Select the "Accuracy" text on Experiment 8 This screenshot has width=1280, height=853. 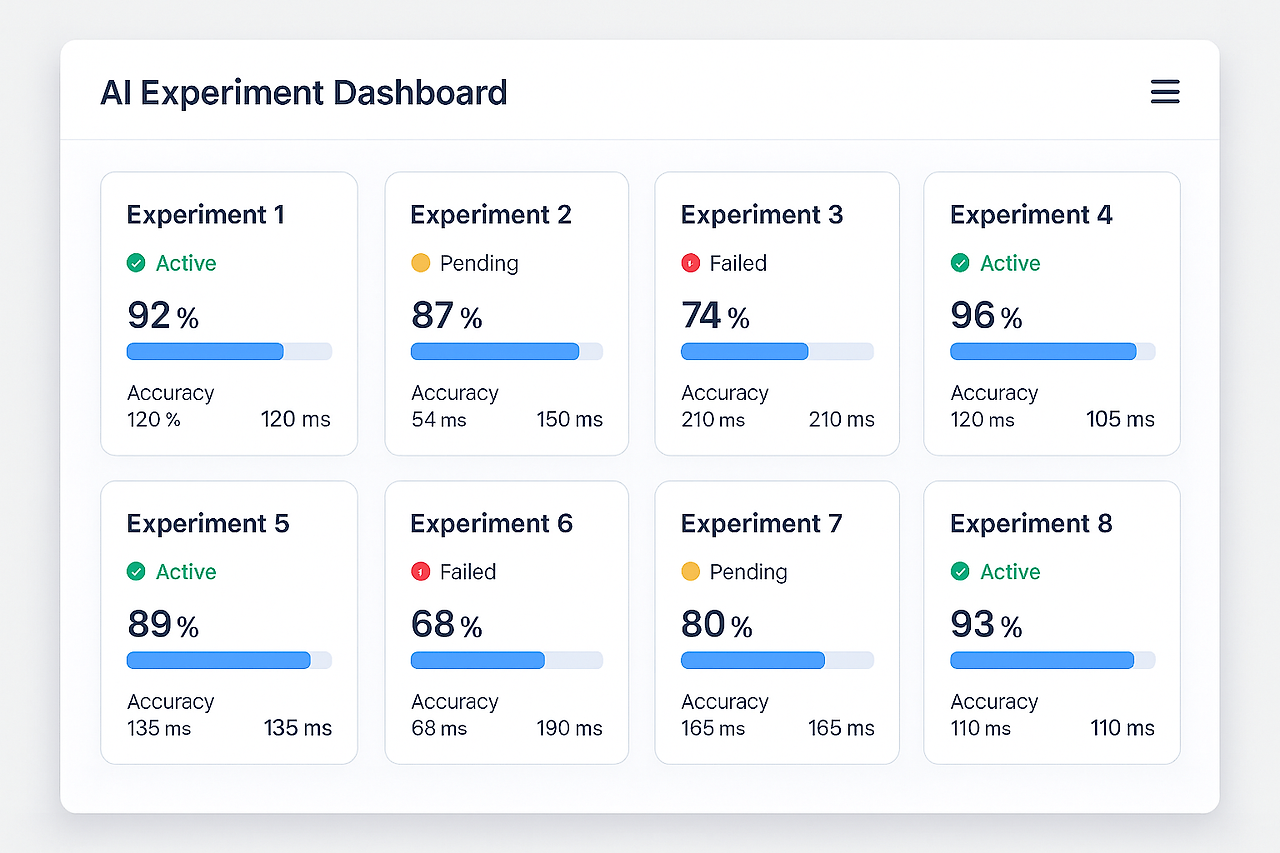point(994,702)
